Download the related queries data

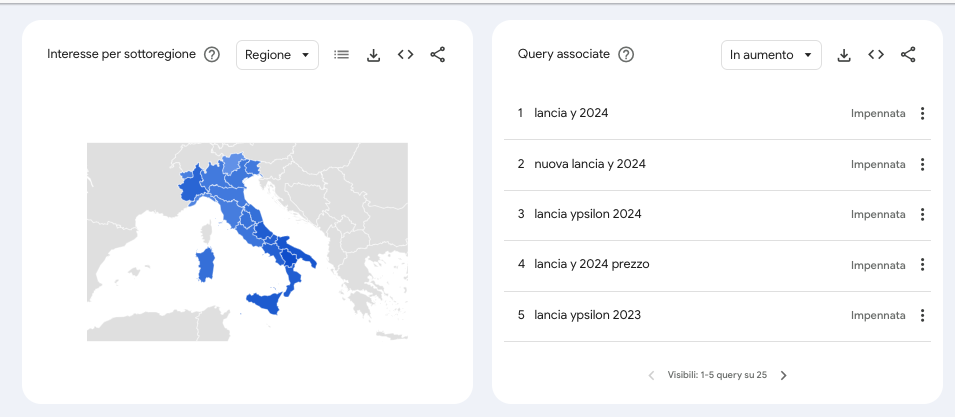tap(844, 55)
